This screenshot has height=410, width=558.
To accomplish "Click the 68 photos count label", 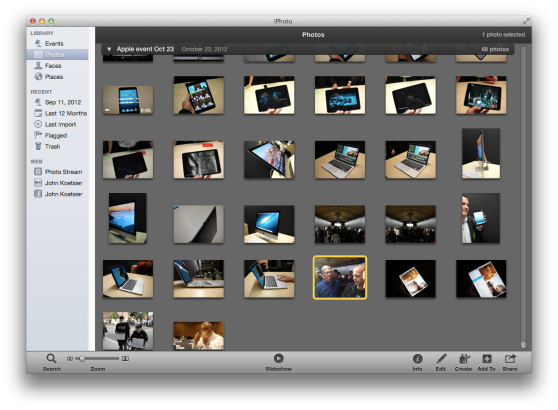I will 495,49.
